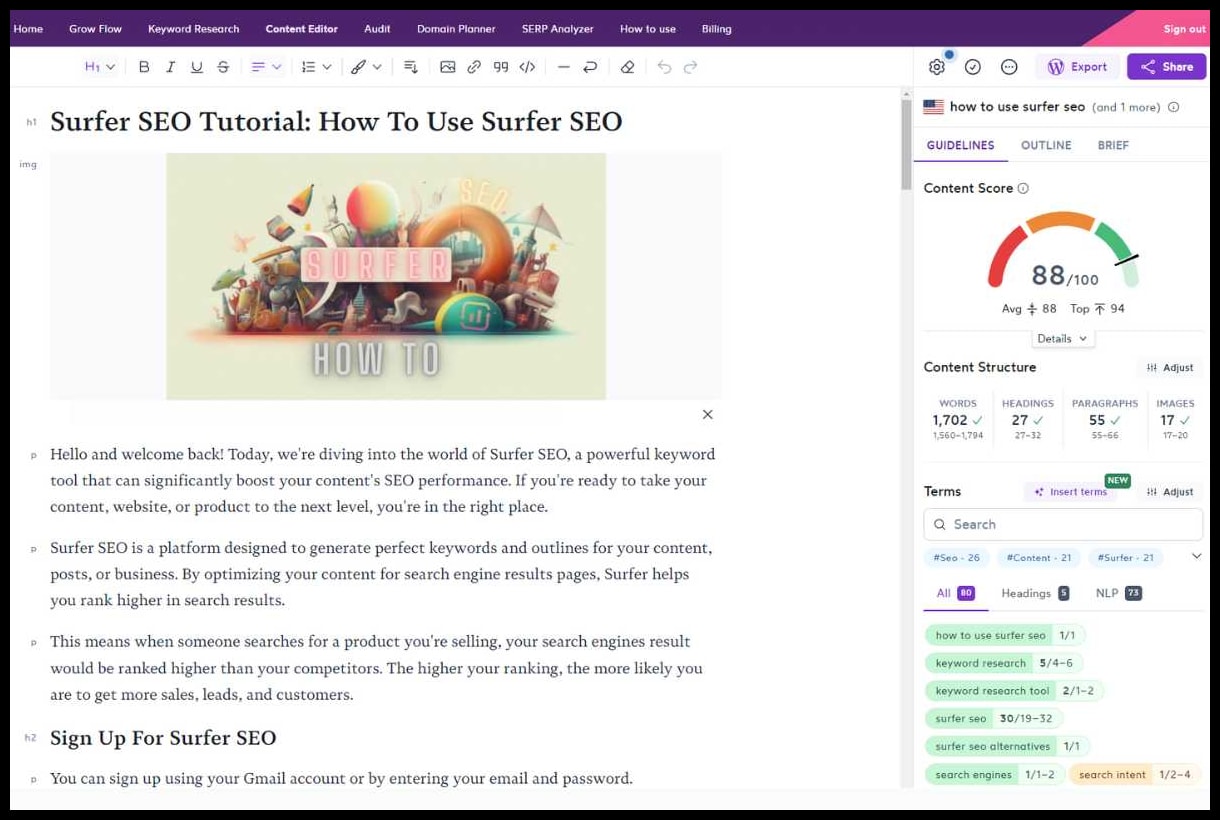1220x820 pixels.
Task: Select the #Content - 21 tag filter
Action: pyautogui.click(x=1039, y=558)
